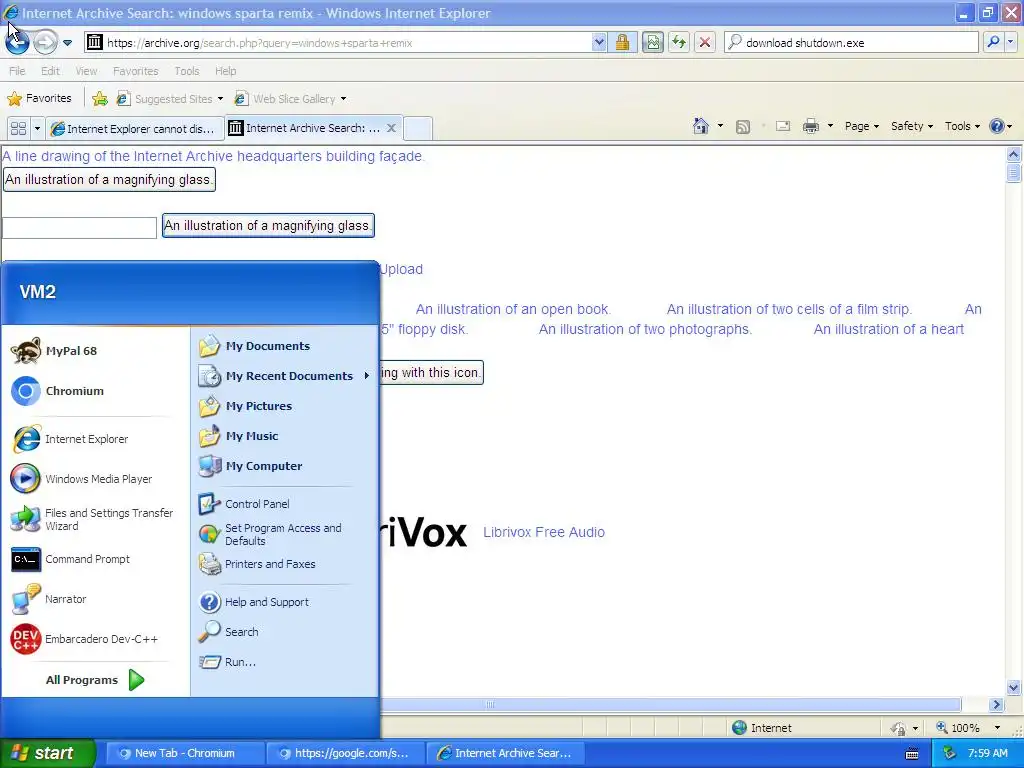Click the address bar URL field

[x=338, y=42]
